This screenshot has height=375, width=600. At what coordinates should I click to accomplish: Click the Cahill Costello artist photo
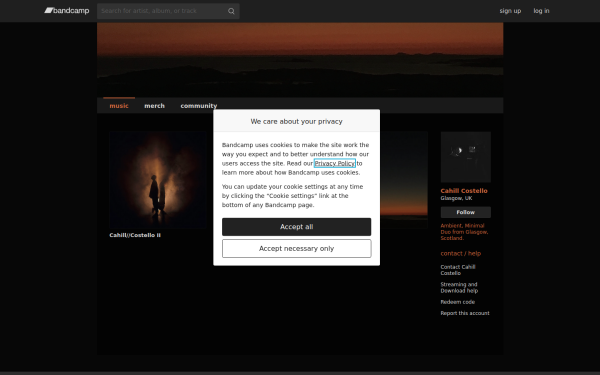[466, 157]
